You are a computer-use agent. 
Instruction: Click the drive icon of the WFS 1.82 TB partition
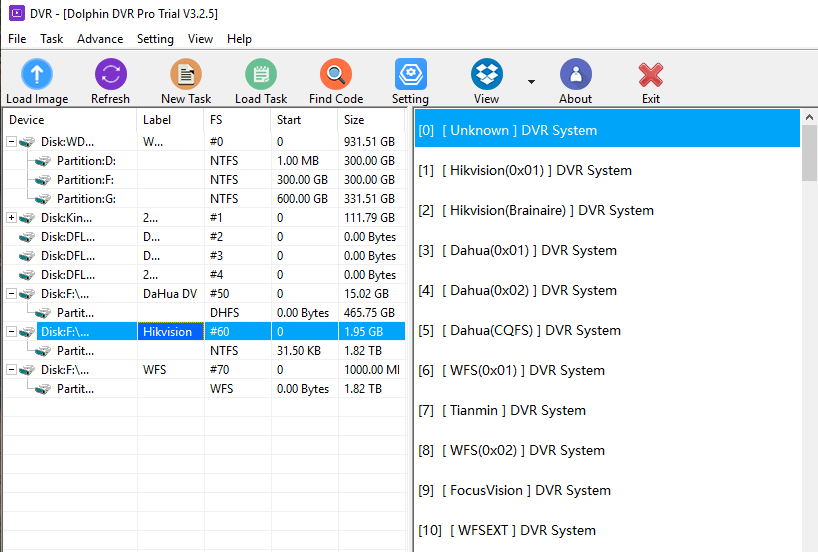43,389
